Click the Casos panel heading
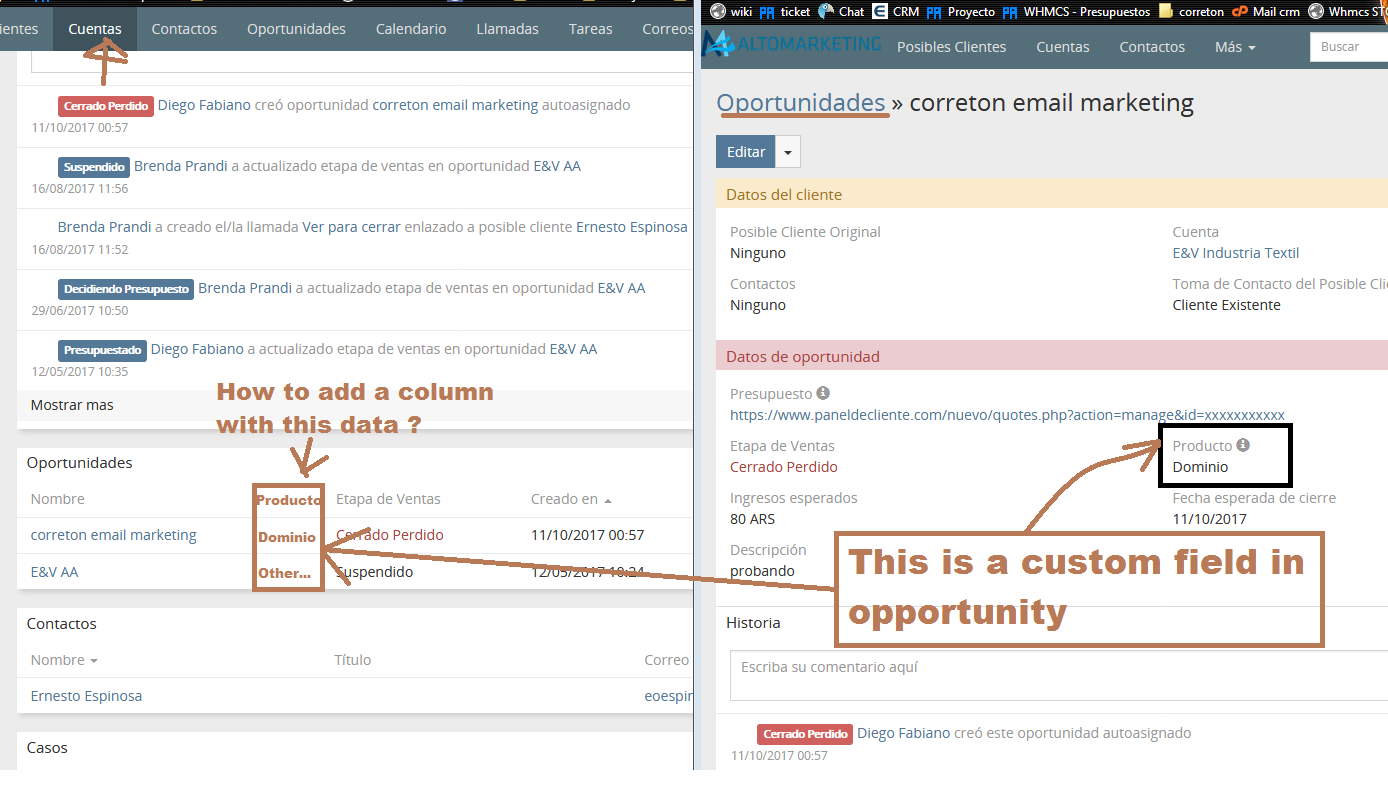This screenshot has height=802, width=1388. 47,748
